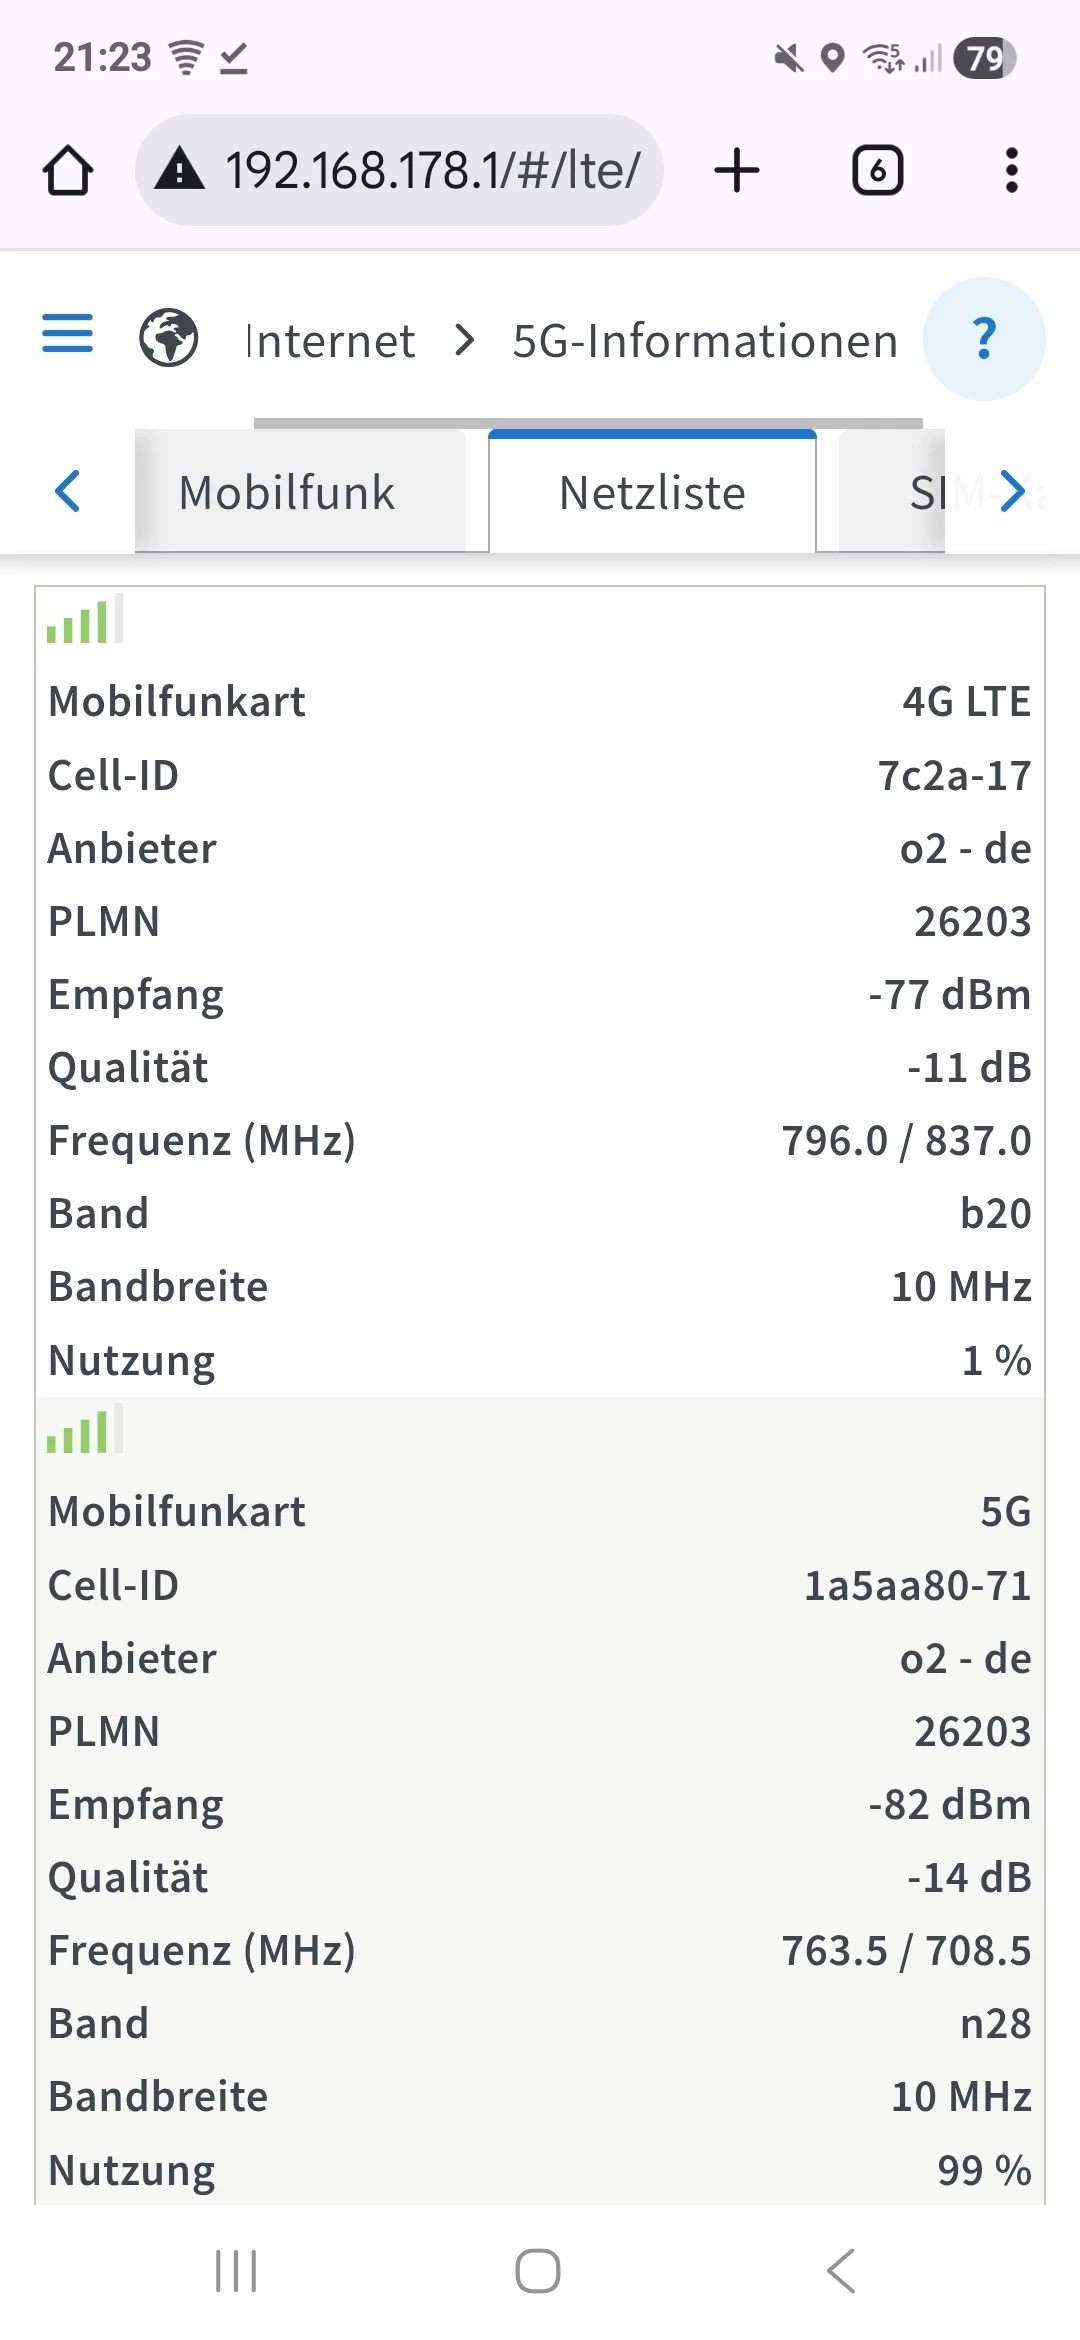This screenshot has width=1080, height=2340.
Task: Open a new browser tab
Action: [x=737, y=170]
